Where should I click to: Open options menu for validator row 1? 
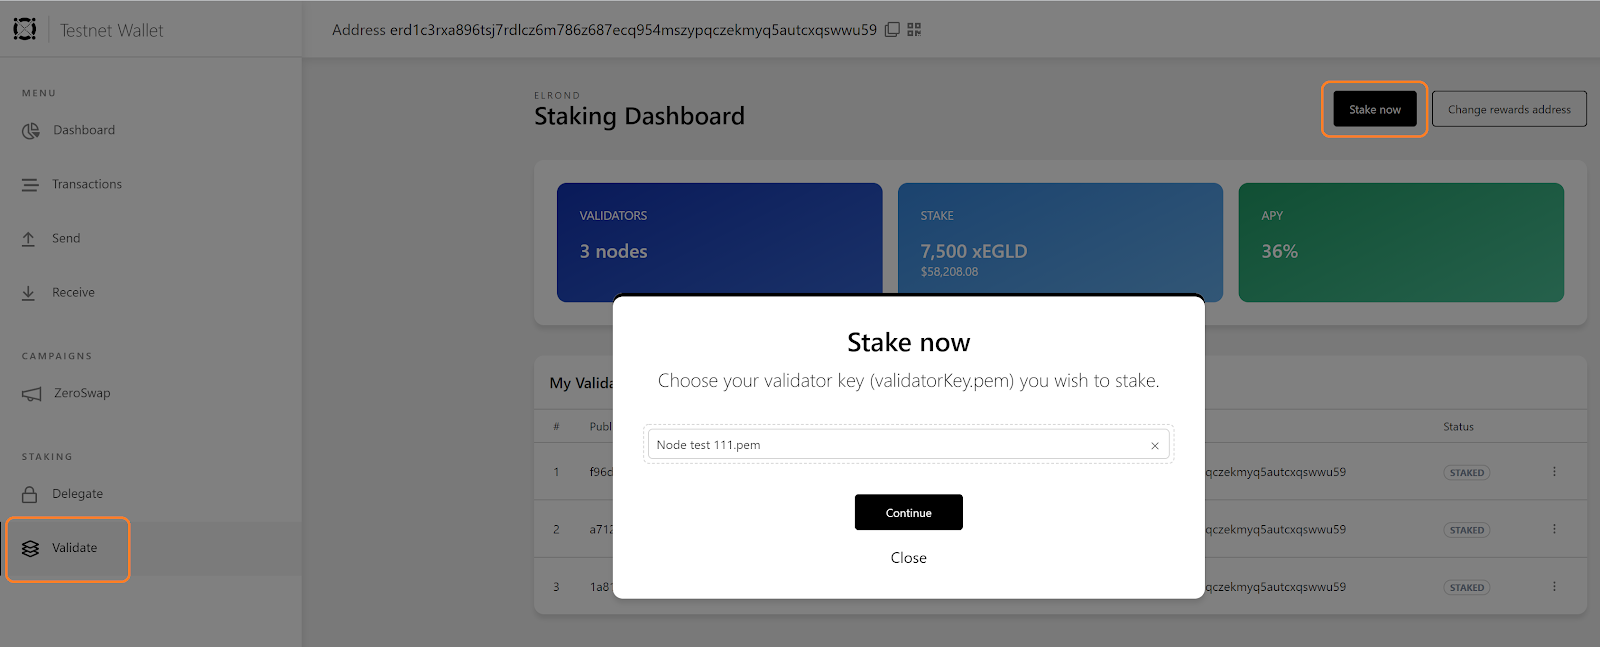coord(1554,472)
